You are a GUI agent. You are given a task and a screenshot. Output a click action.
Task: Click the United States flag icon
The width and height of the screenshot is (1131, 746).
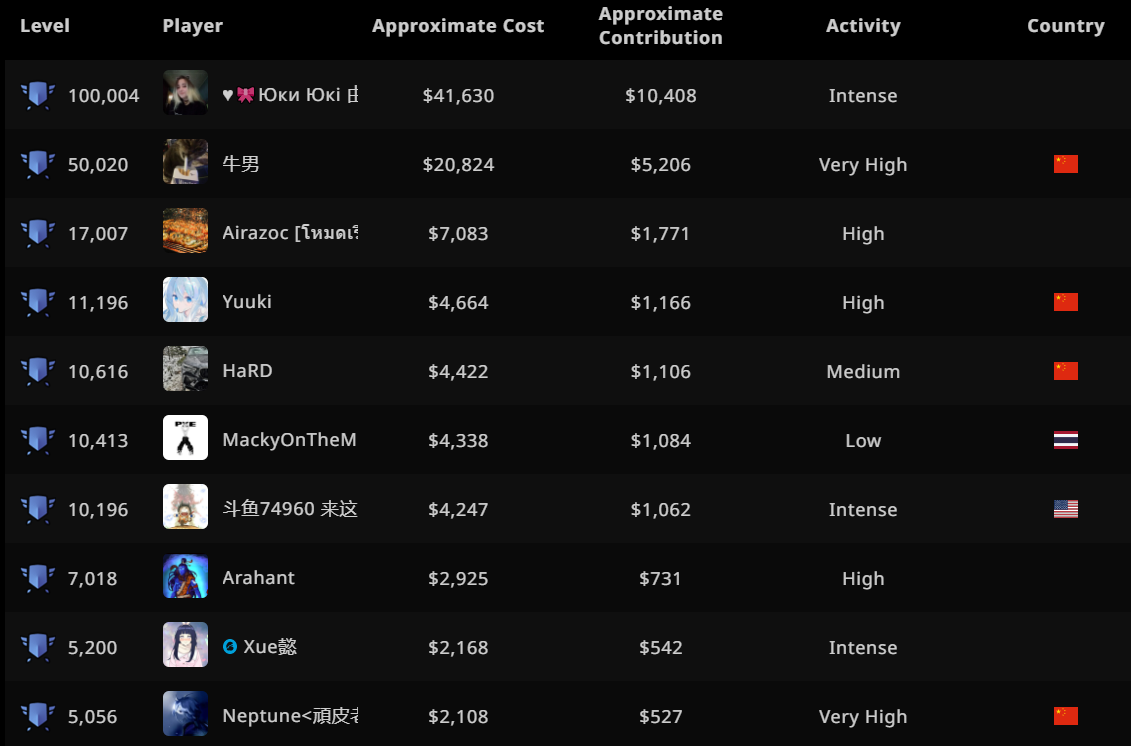[1065, 509]
